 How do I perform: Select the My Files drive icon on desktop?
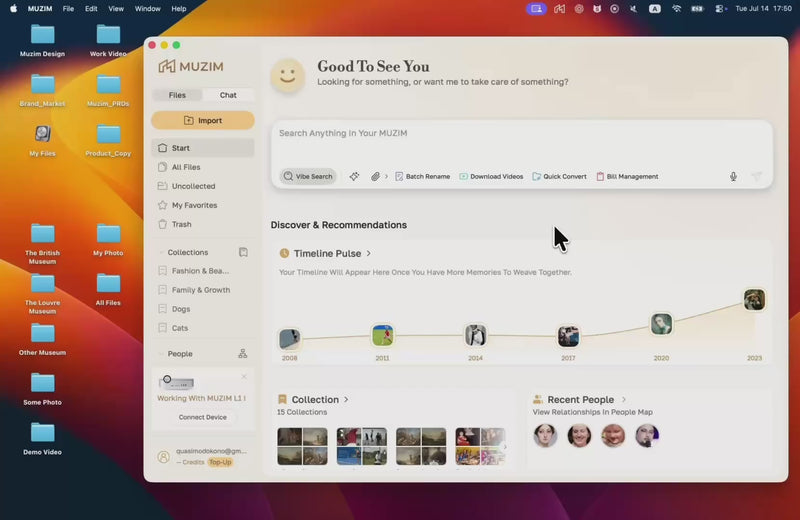click(x=42, y=140)
